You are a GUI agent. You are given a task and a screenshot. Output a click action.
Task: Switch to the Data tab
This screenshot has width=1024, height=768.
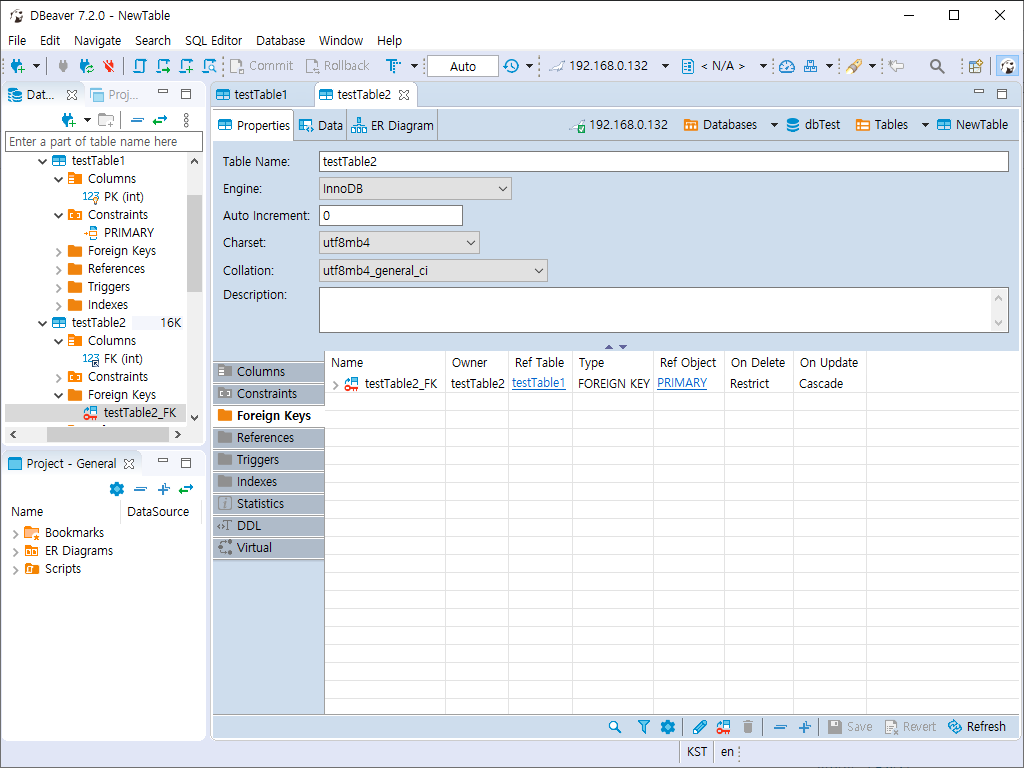(321, 125)
